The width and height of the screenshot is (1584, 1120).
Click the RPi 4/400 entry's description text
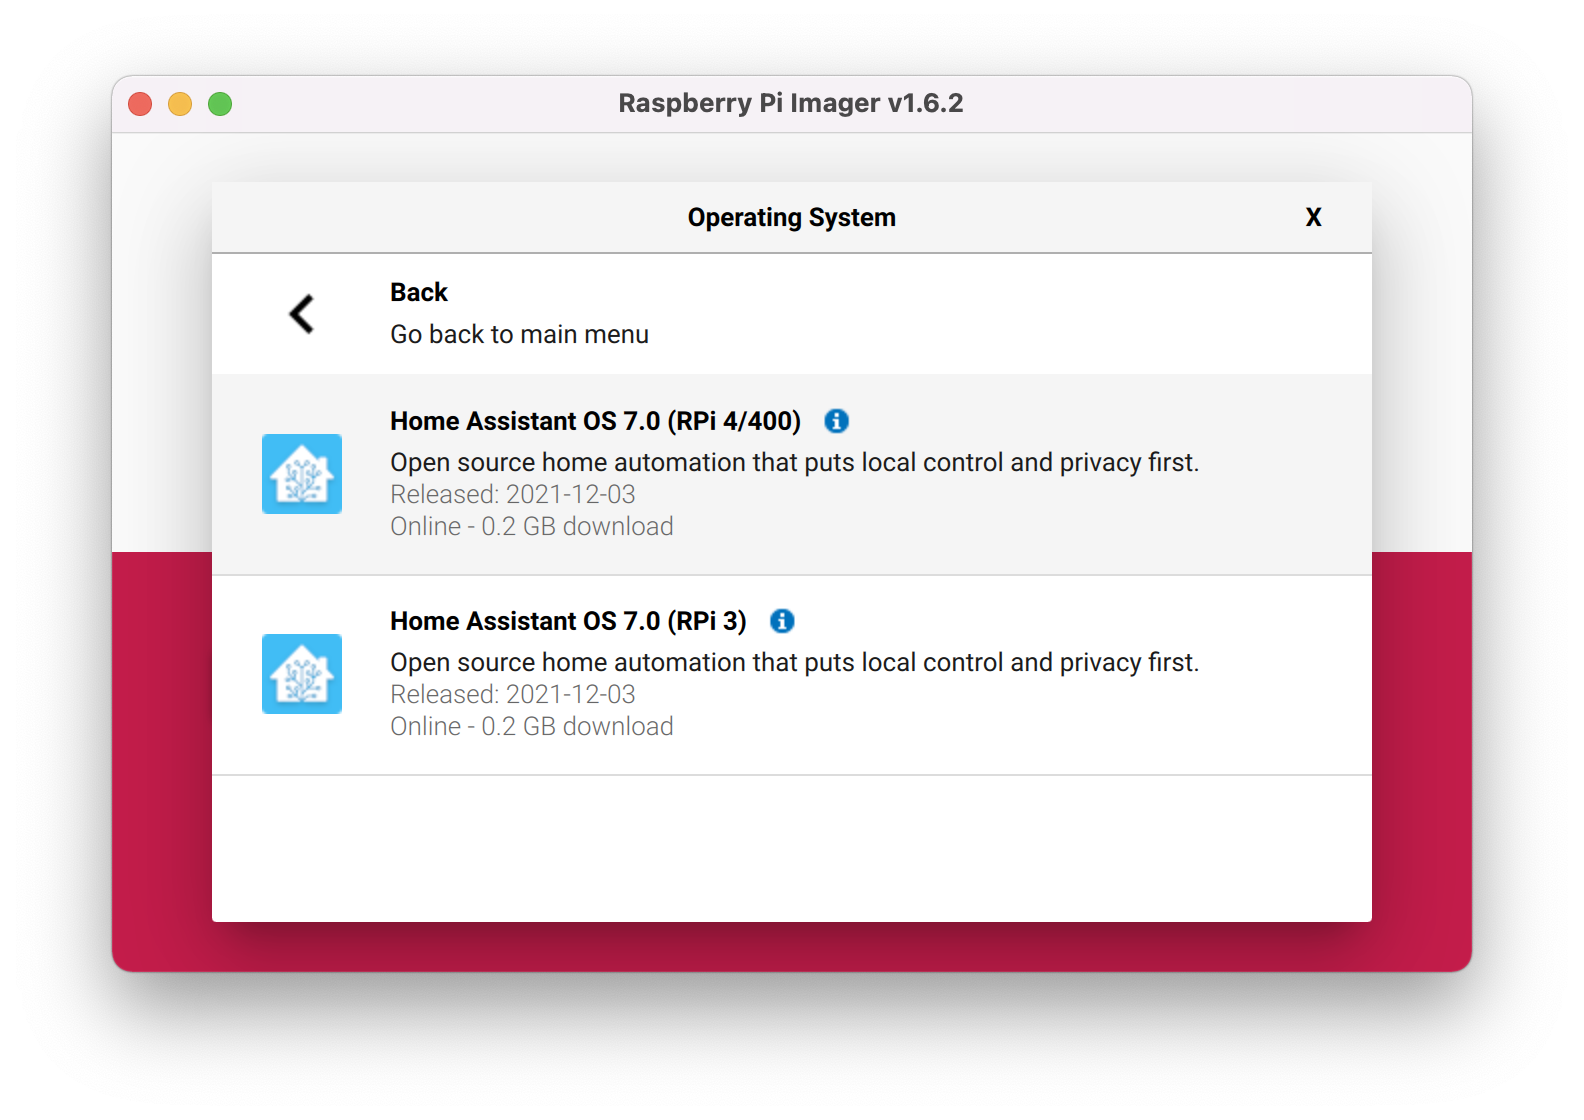(794, 462)
